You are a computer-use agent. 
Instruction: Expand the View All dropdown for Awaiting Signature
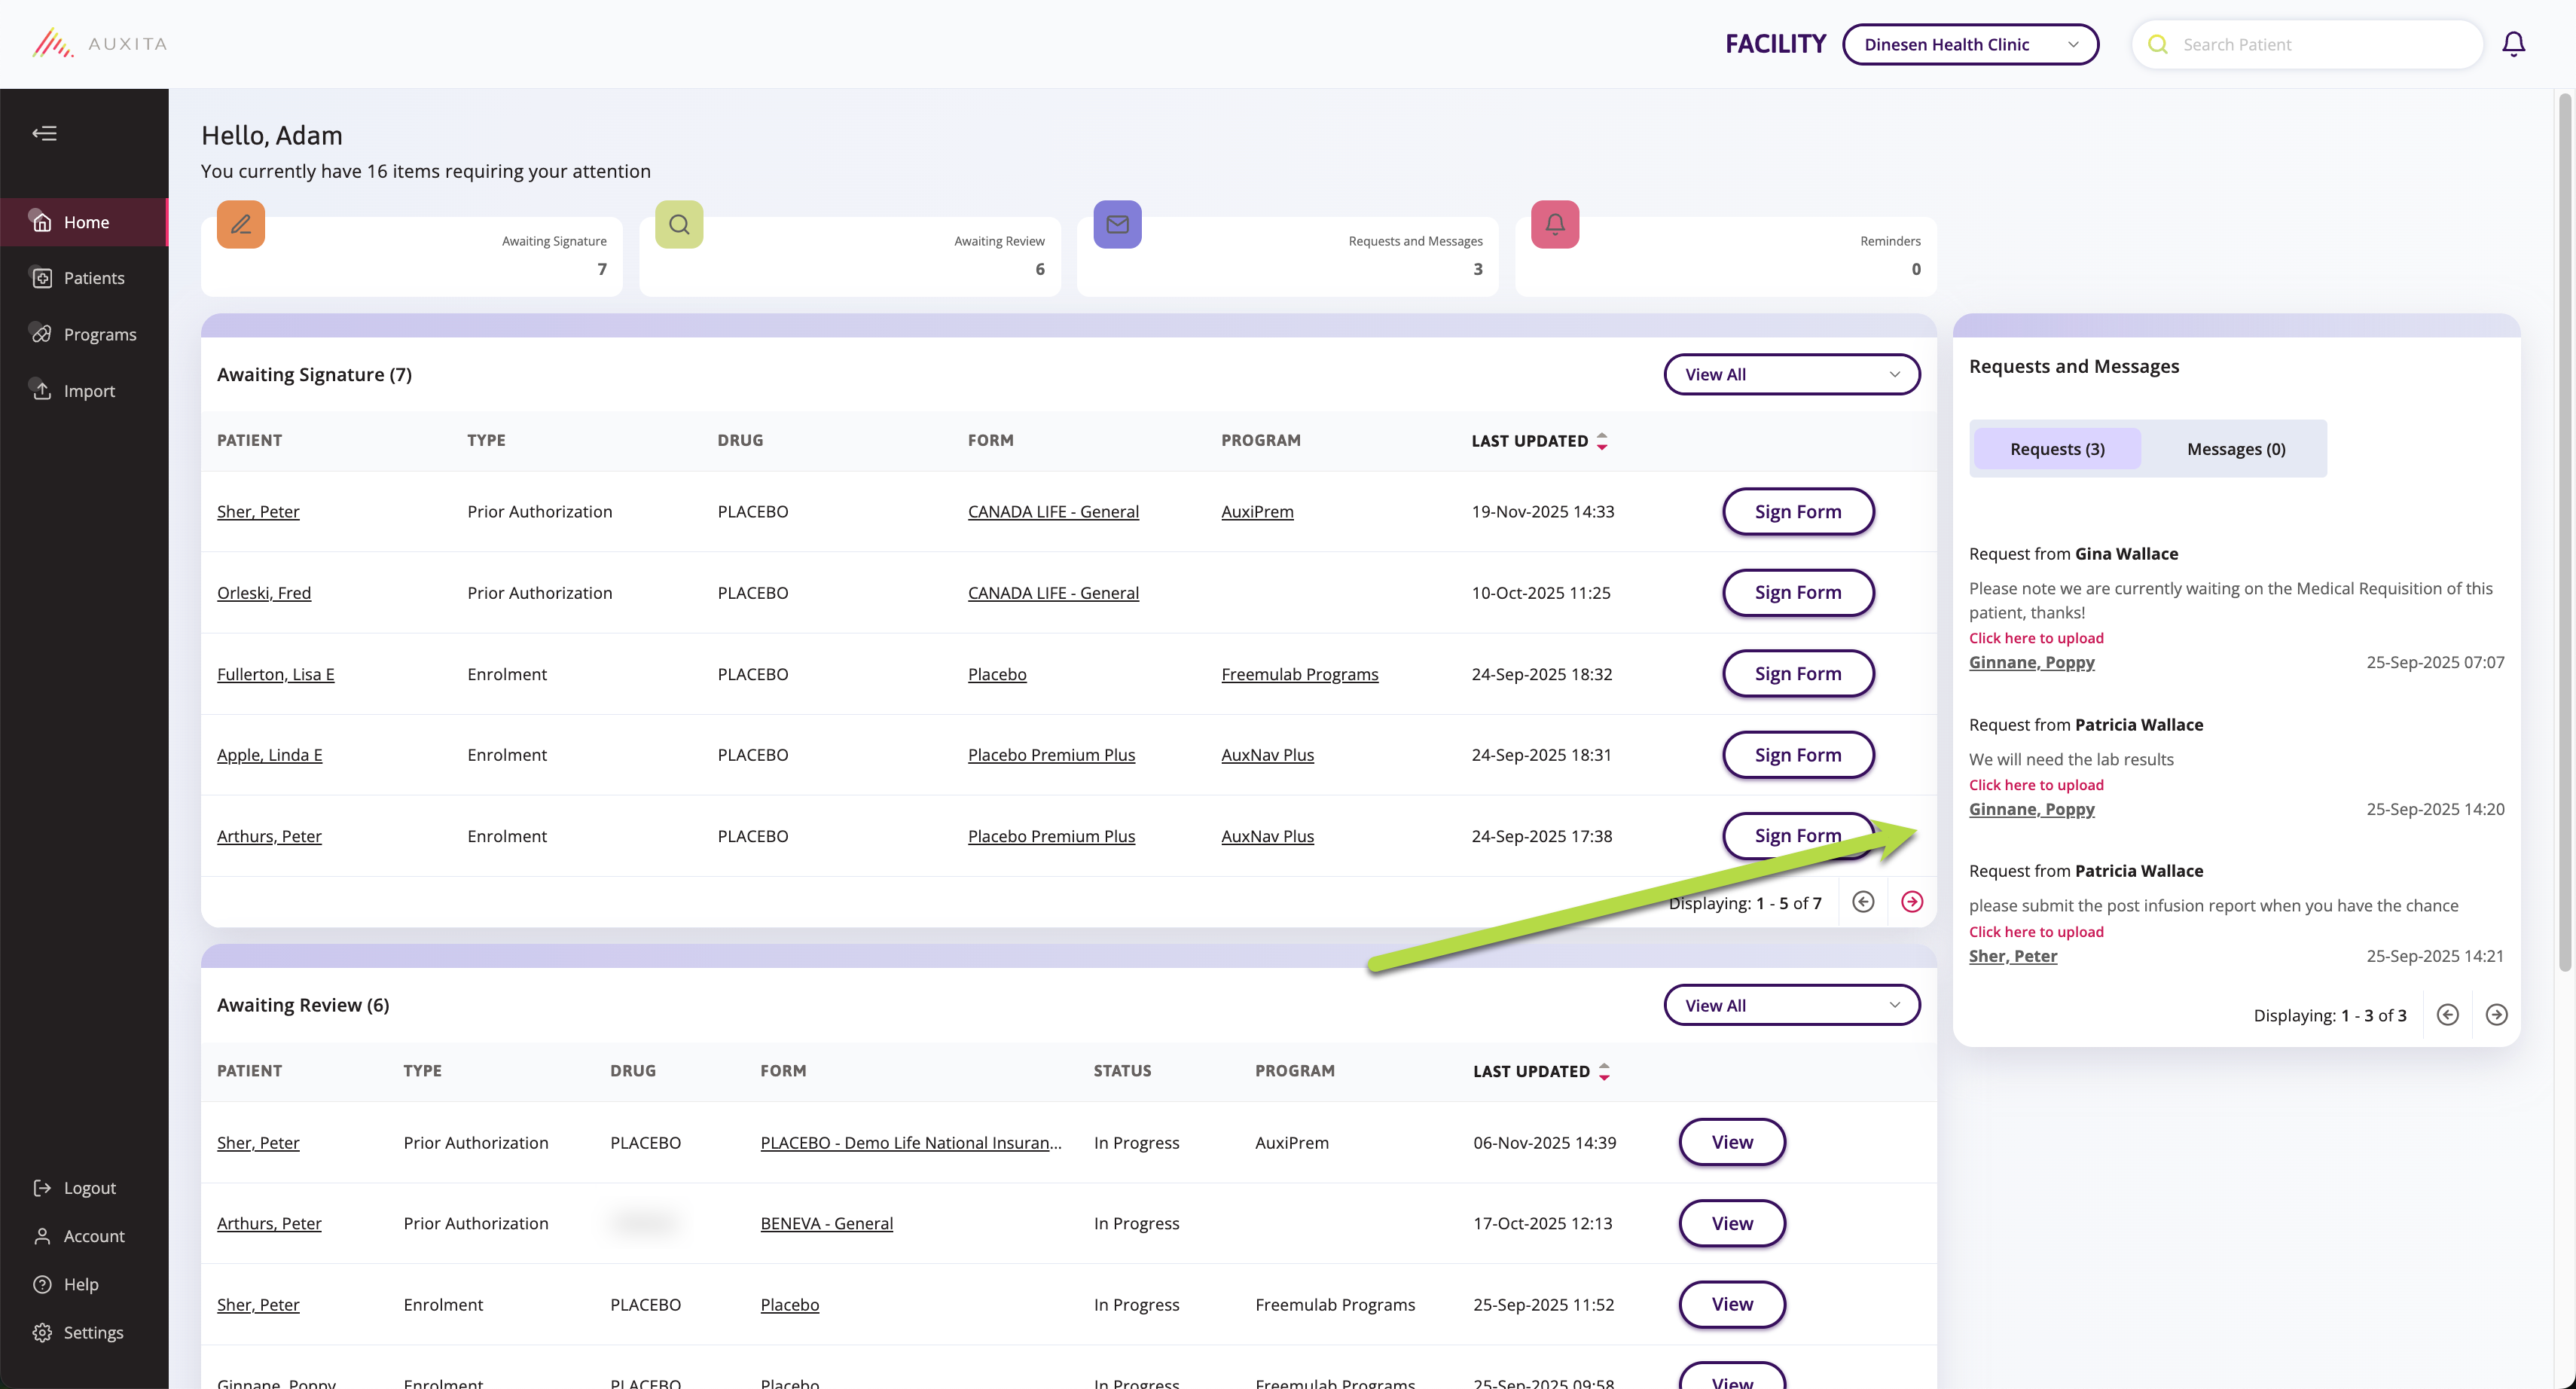pos(1791,373)
